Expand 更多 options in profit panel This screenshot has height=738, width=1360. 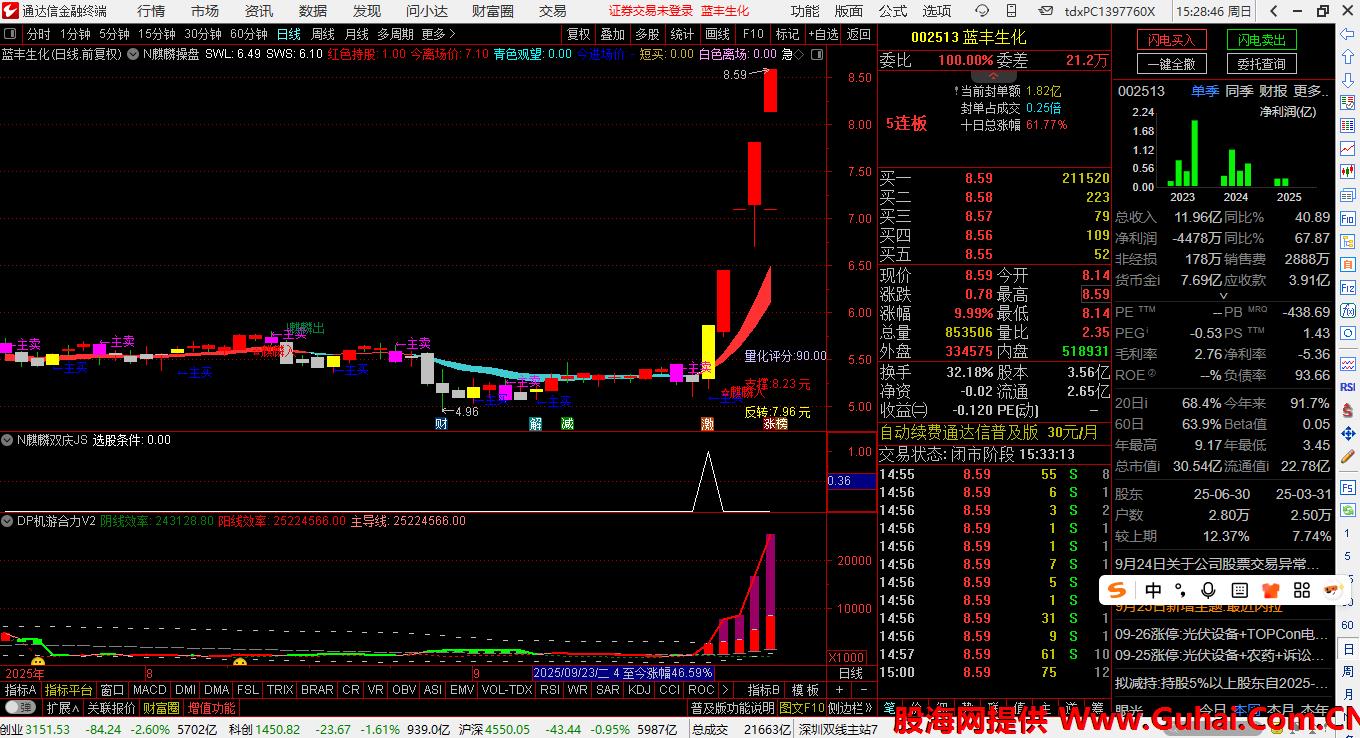pyautogui.click(x=1312, y=91)
